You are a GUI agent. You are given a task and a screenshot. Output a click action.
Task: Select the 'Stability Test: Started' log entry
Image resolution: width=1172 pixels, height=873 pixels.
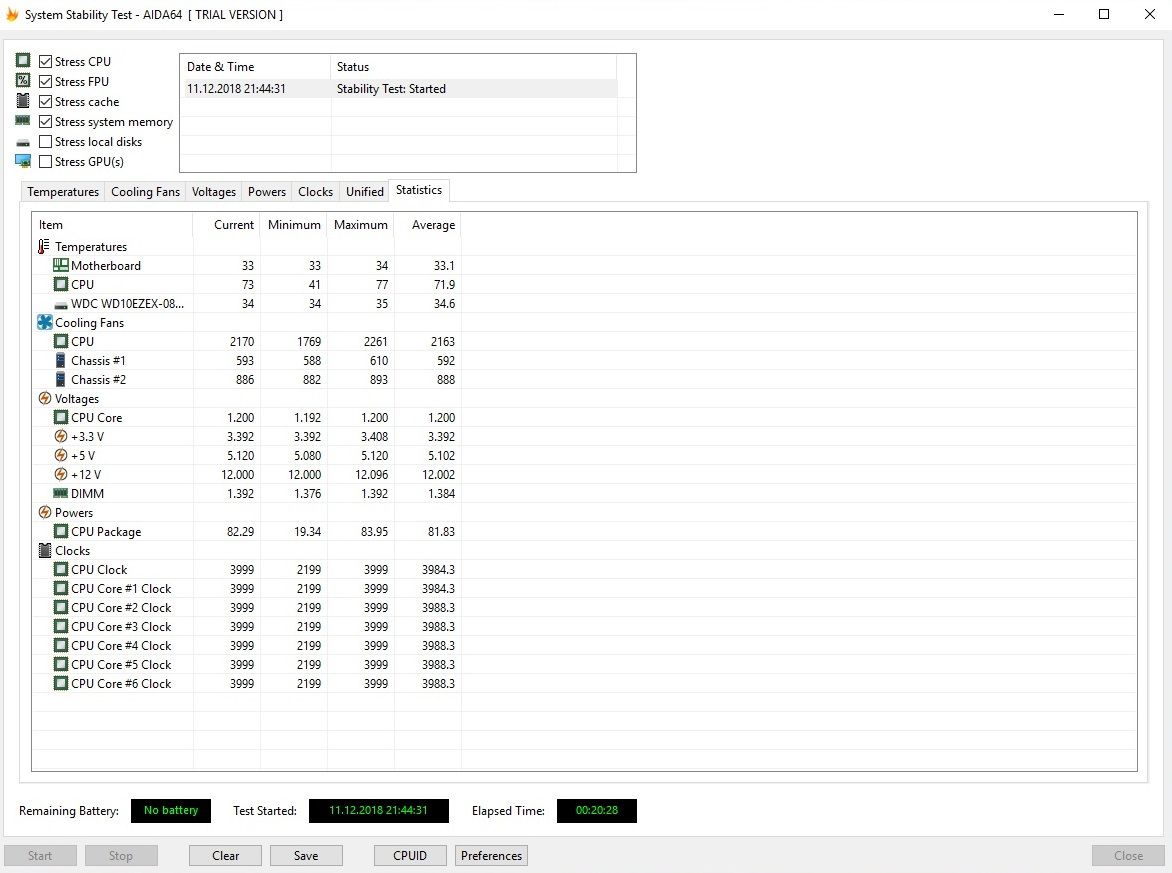(x=401, y=88)
